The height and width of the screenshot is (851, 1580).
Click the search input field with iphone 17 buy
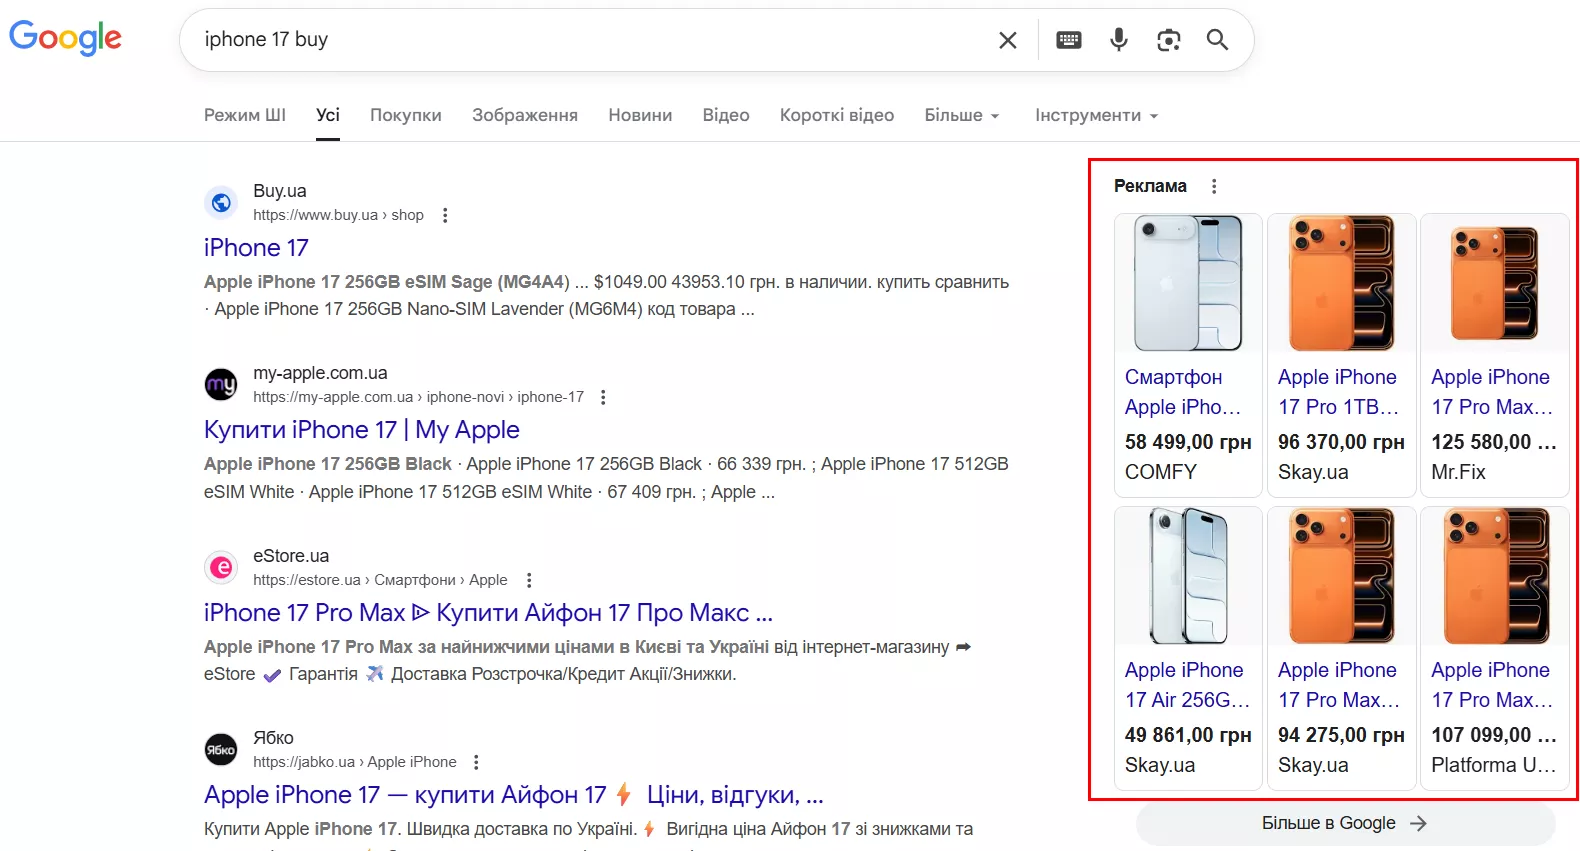pyautogui.click(x=590, y=40)
